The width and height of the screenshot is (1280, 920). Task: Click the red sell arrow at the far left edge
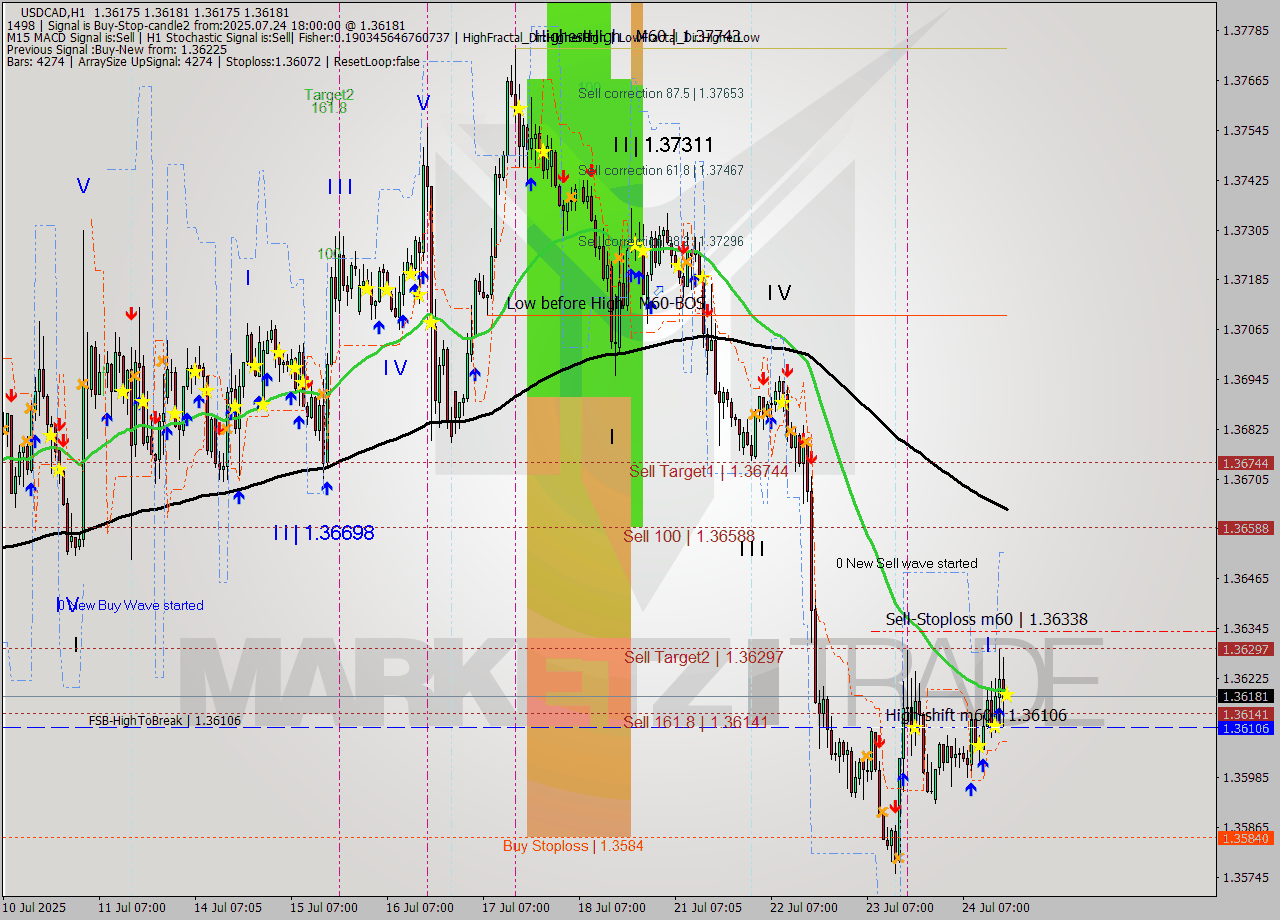coord(11,396)
